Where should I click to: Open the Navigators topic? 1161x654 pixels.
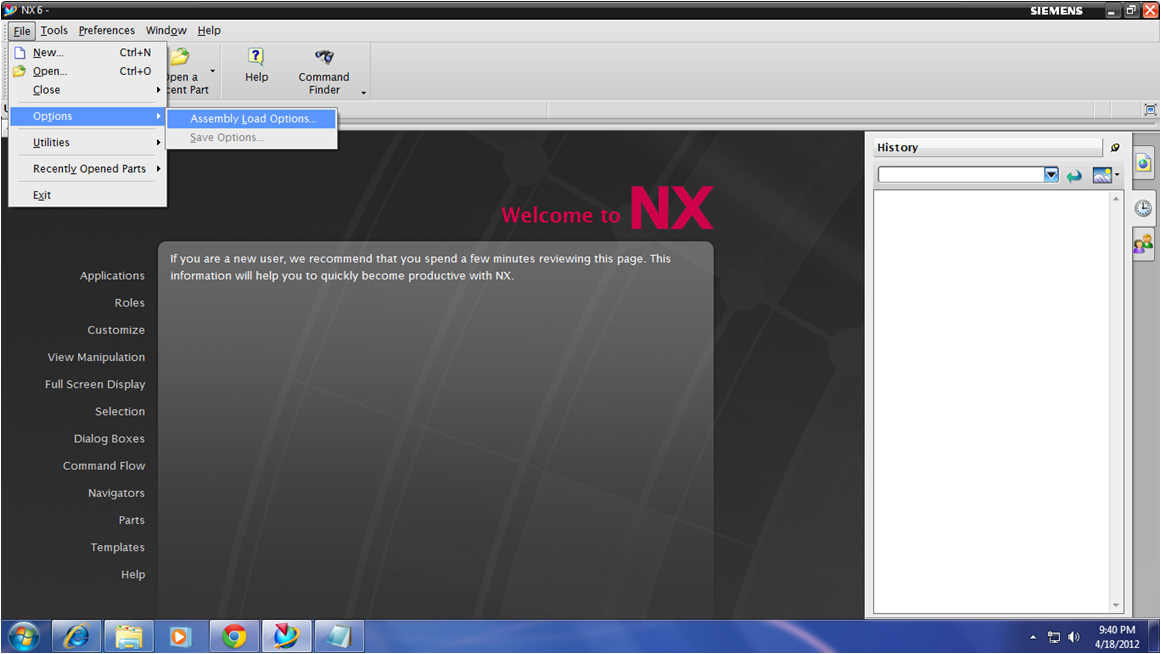pyautogui.click(x=116, y=493)
